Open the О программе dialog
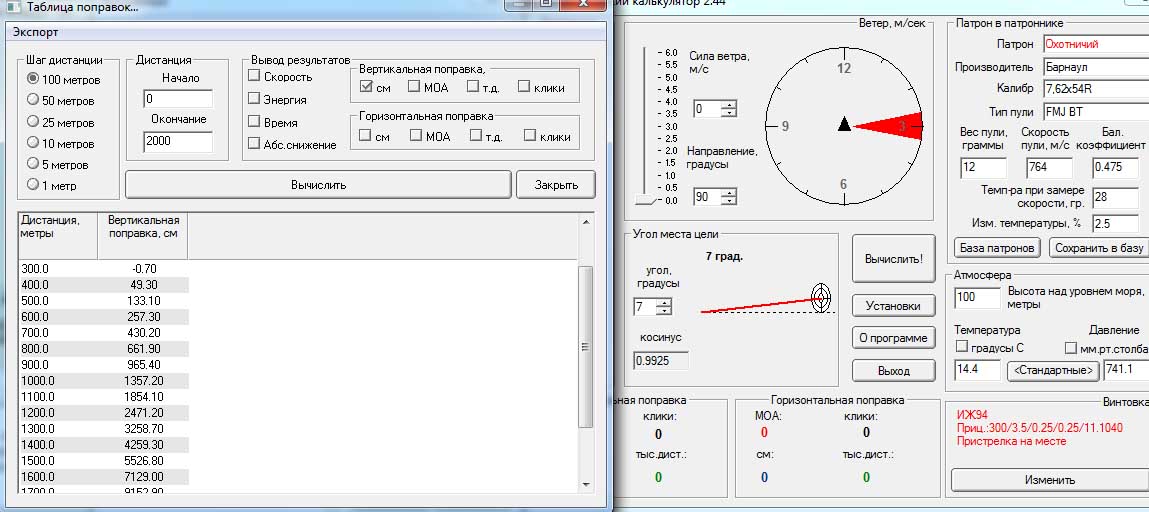This screenshot has width=1149, height=512. pyautogui.click(x=892, y=338)
